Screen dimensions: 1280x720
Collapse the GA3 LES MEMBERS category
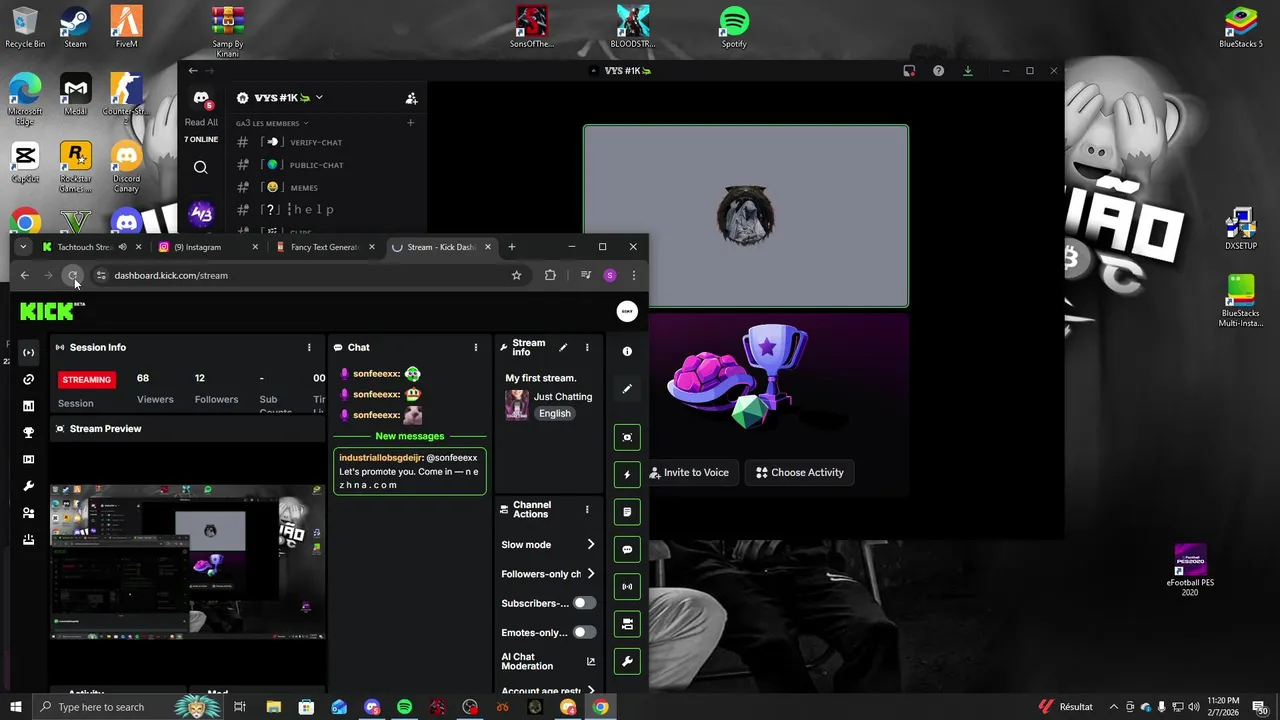point(272,123)
